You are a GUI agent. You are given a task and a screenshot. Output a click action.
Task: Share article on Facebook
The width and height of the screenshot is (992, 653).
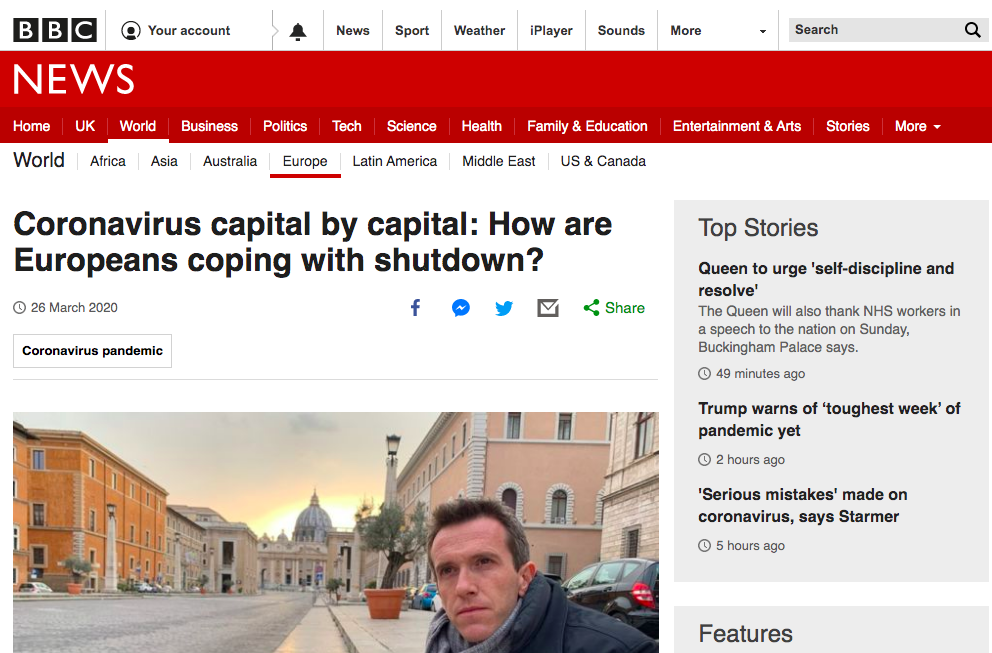[x=416, y=308]
